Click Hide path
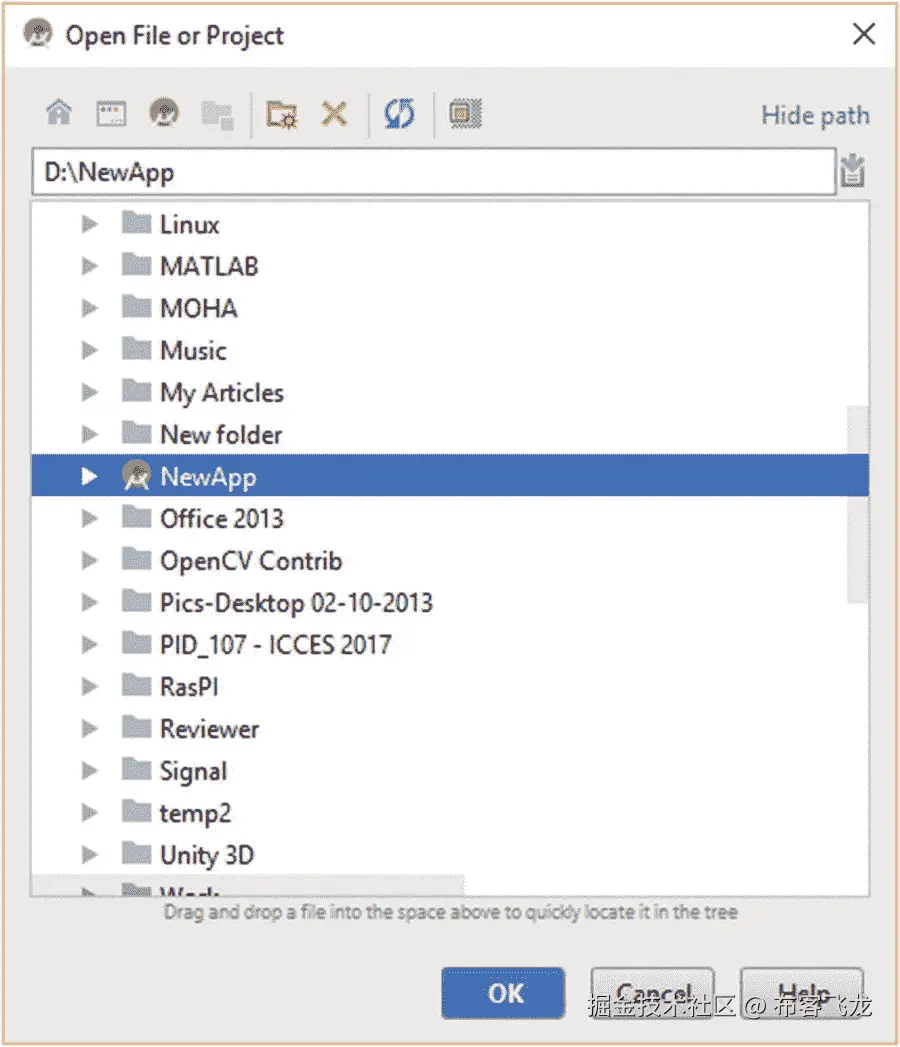900x1047 pixels. [814, 115]
